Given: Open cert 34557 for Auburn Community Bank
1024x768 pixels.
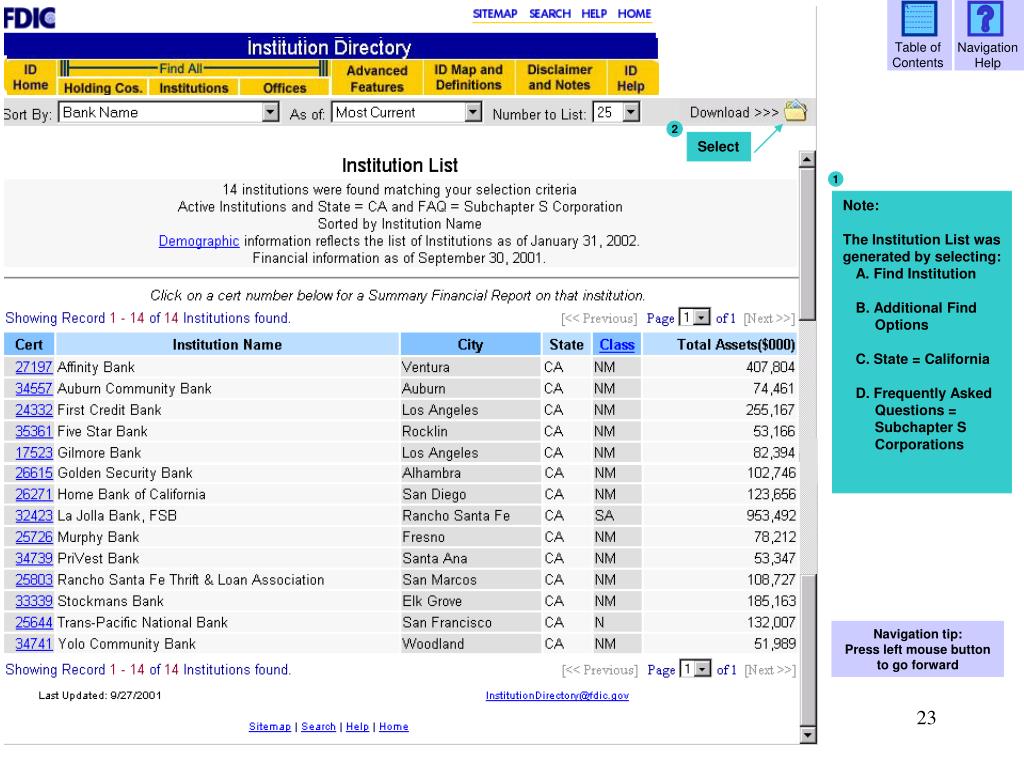Looking at the screenshot, I should coord(34,389).
